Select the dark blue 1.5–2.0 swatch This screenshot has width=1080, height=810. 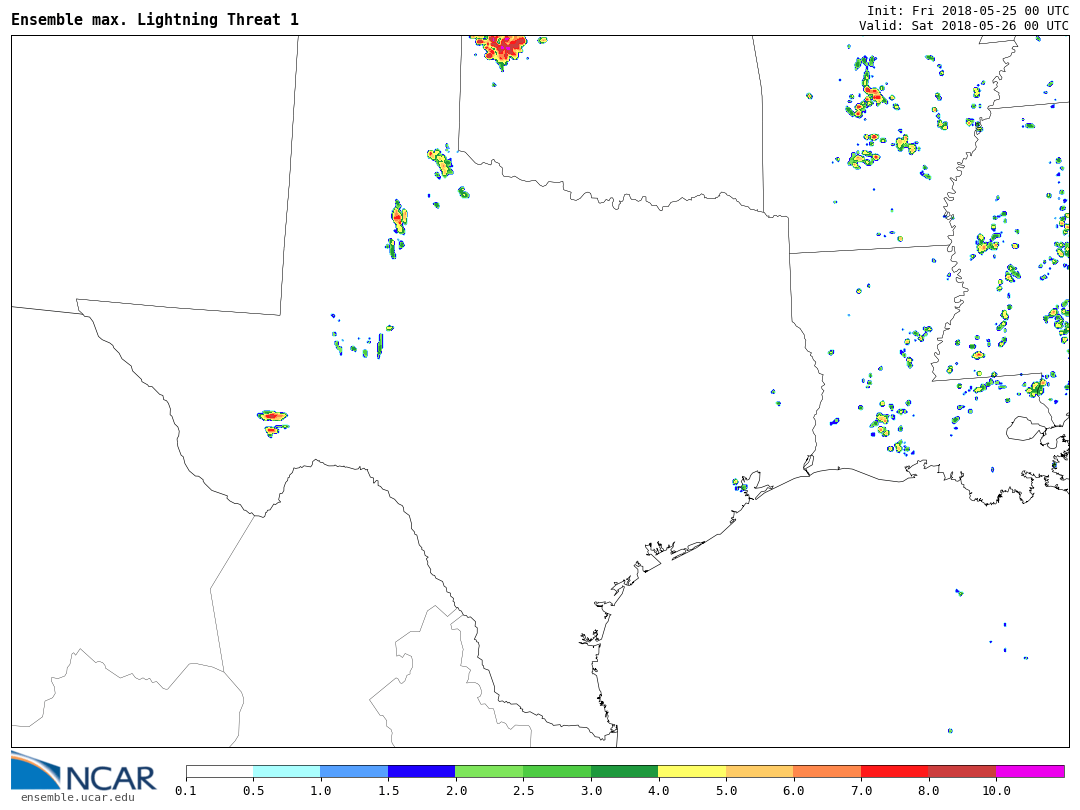(x=421, y=771)
